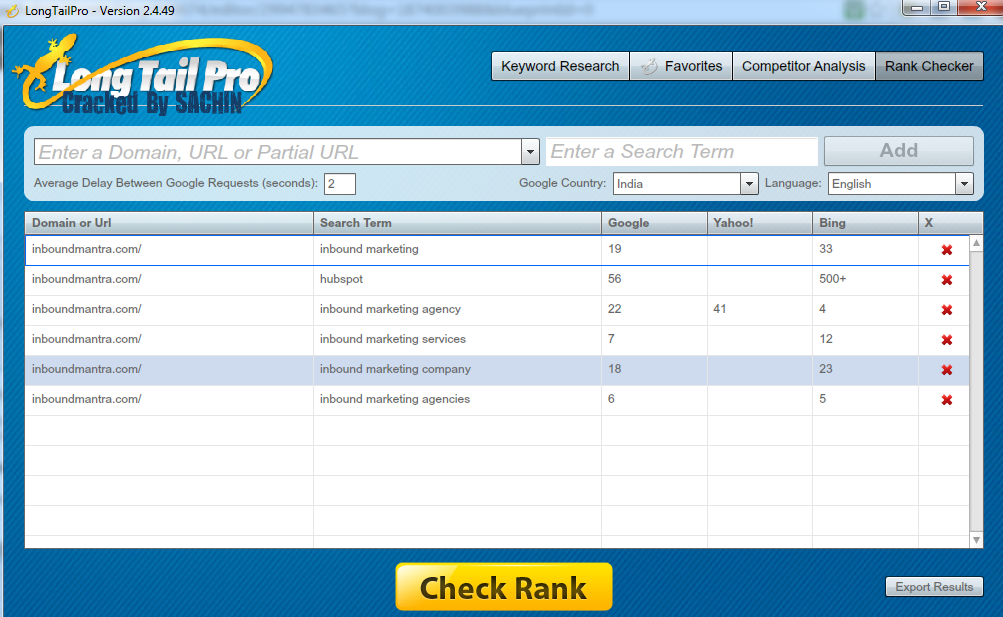Click the LongTailPro title bar app icon
The width and height of the screenshot is (1003, 617).
(x=12, y=11)
